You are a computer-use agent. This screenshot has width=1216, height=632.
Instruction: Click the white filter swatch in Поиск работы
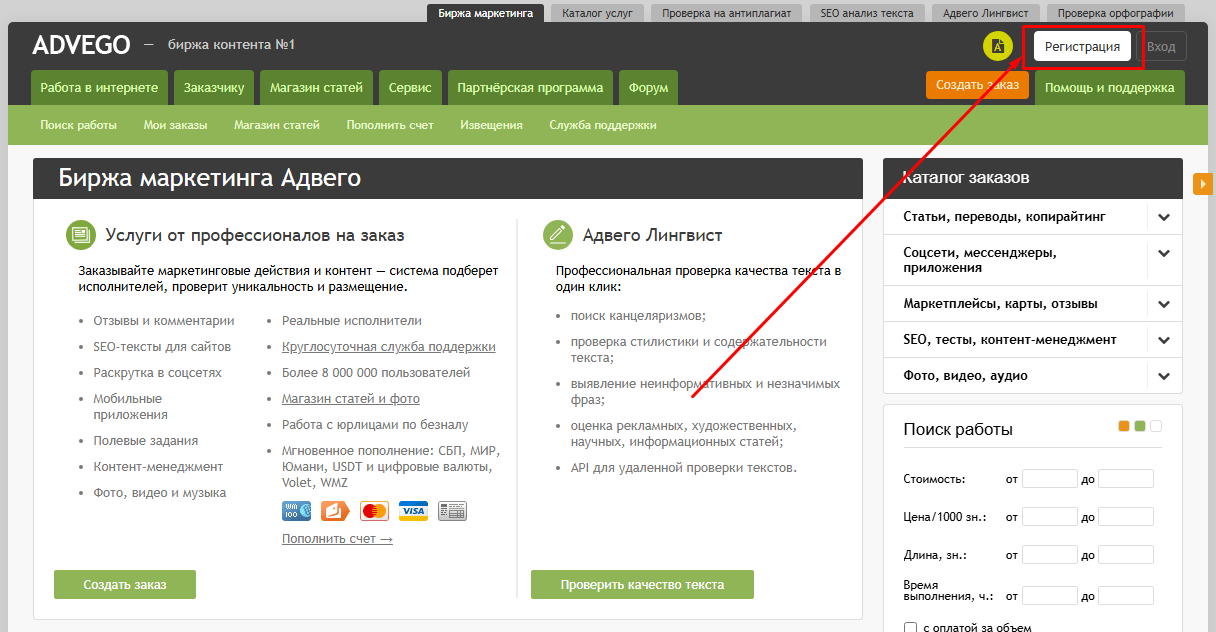coord(1156,425)
